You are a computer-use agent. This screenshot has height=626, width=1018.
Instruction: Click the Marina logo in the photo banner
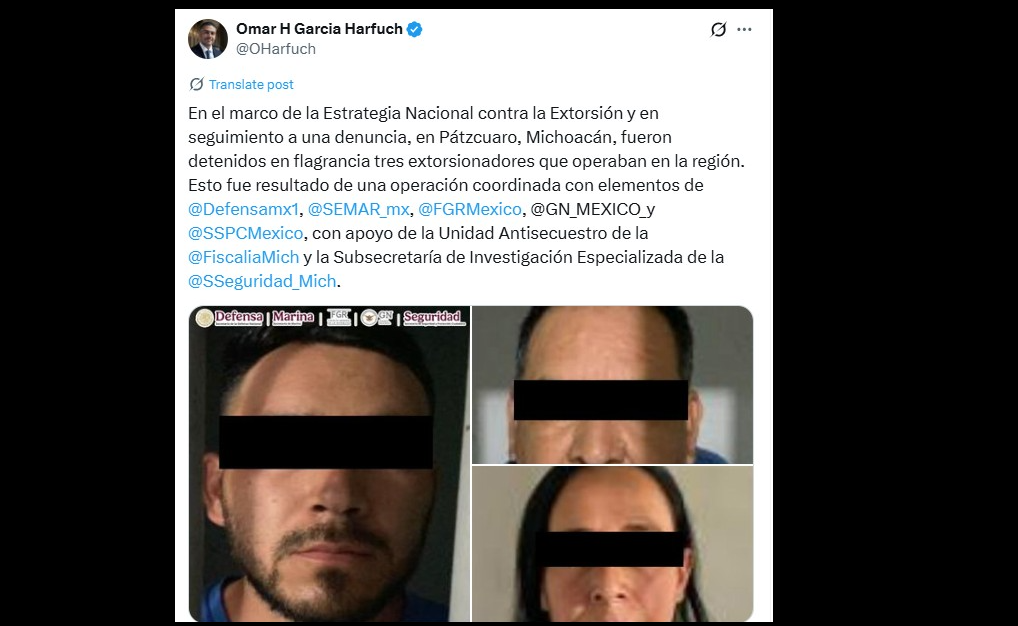(293, 318)
